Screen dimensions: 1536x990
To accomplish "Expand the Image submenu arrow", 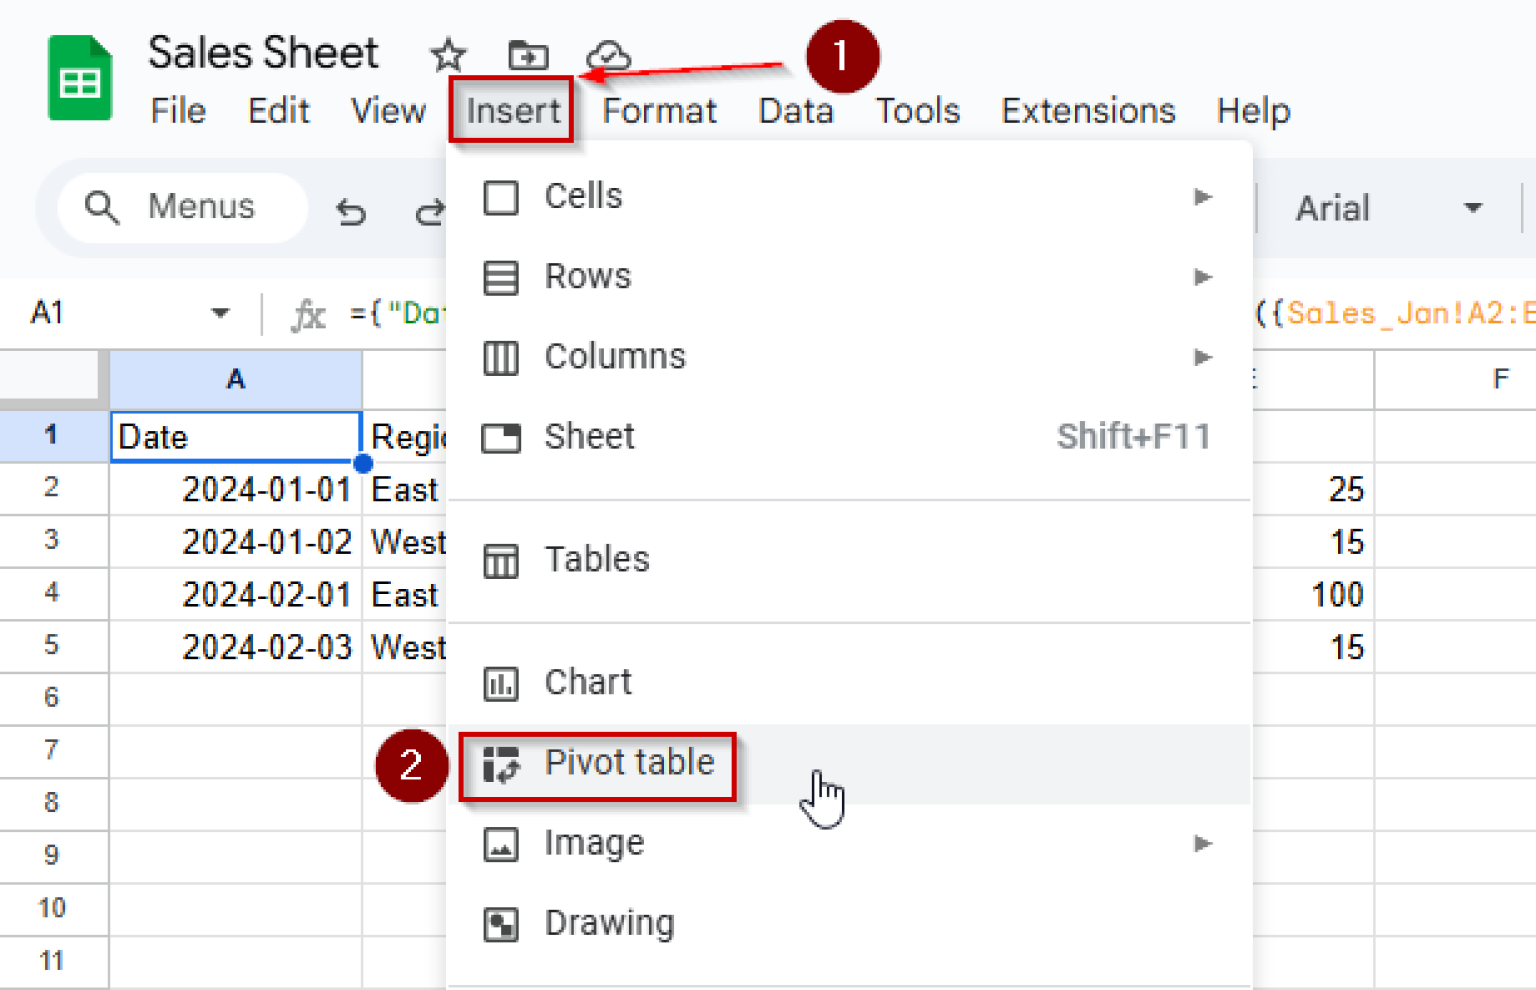I will [x=1202, y=844].
